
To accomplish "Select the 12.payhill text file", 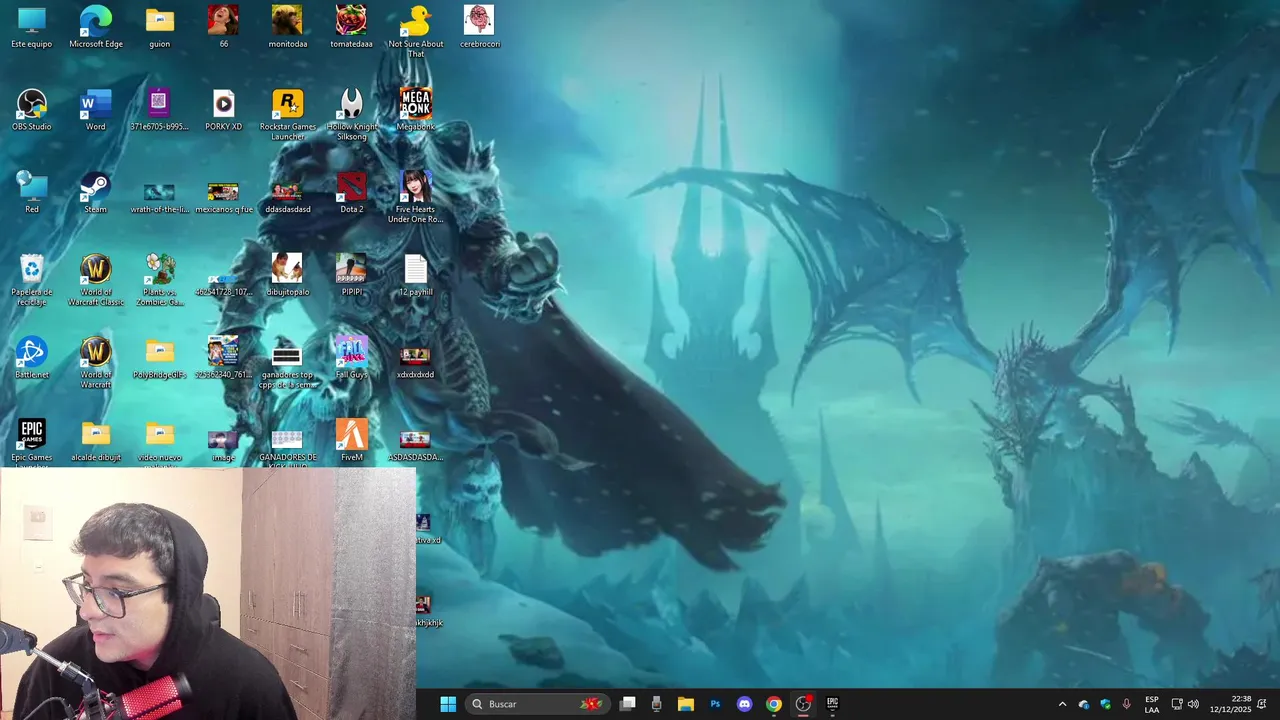I will [x=415, y=275].
